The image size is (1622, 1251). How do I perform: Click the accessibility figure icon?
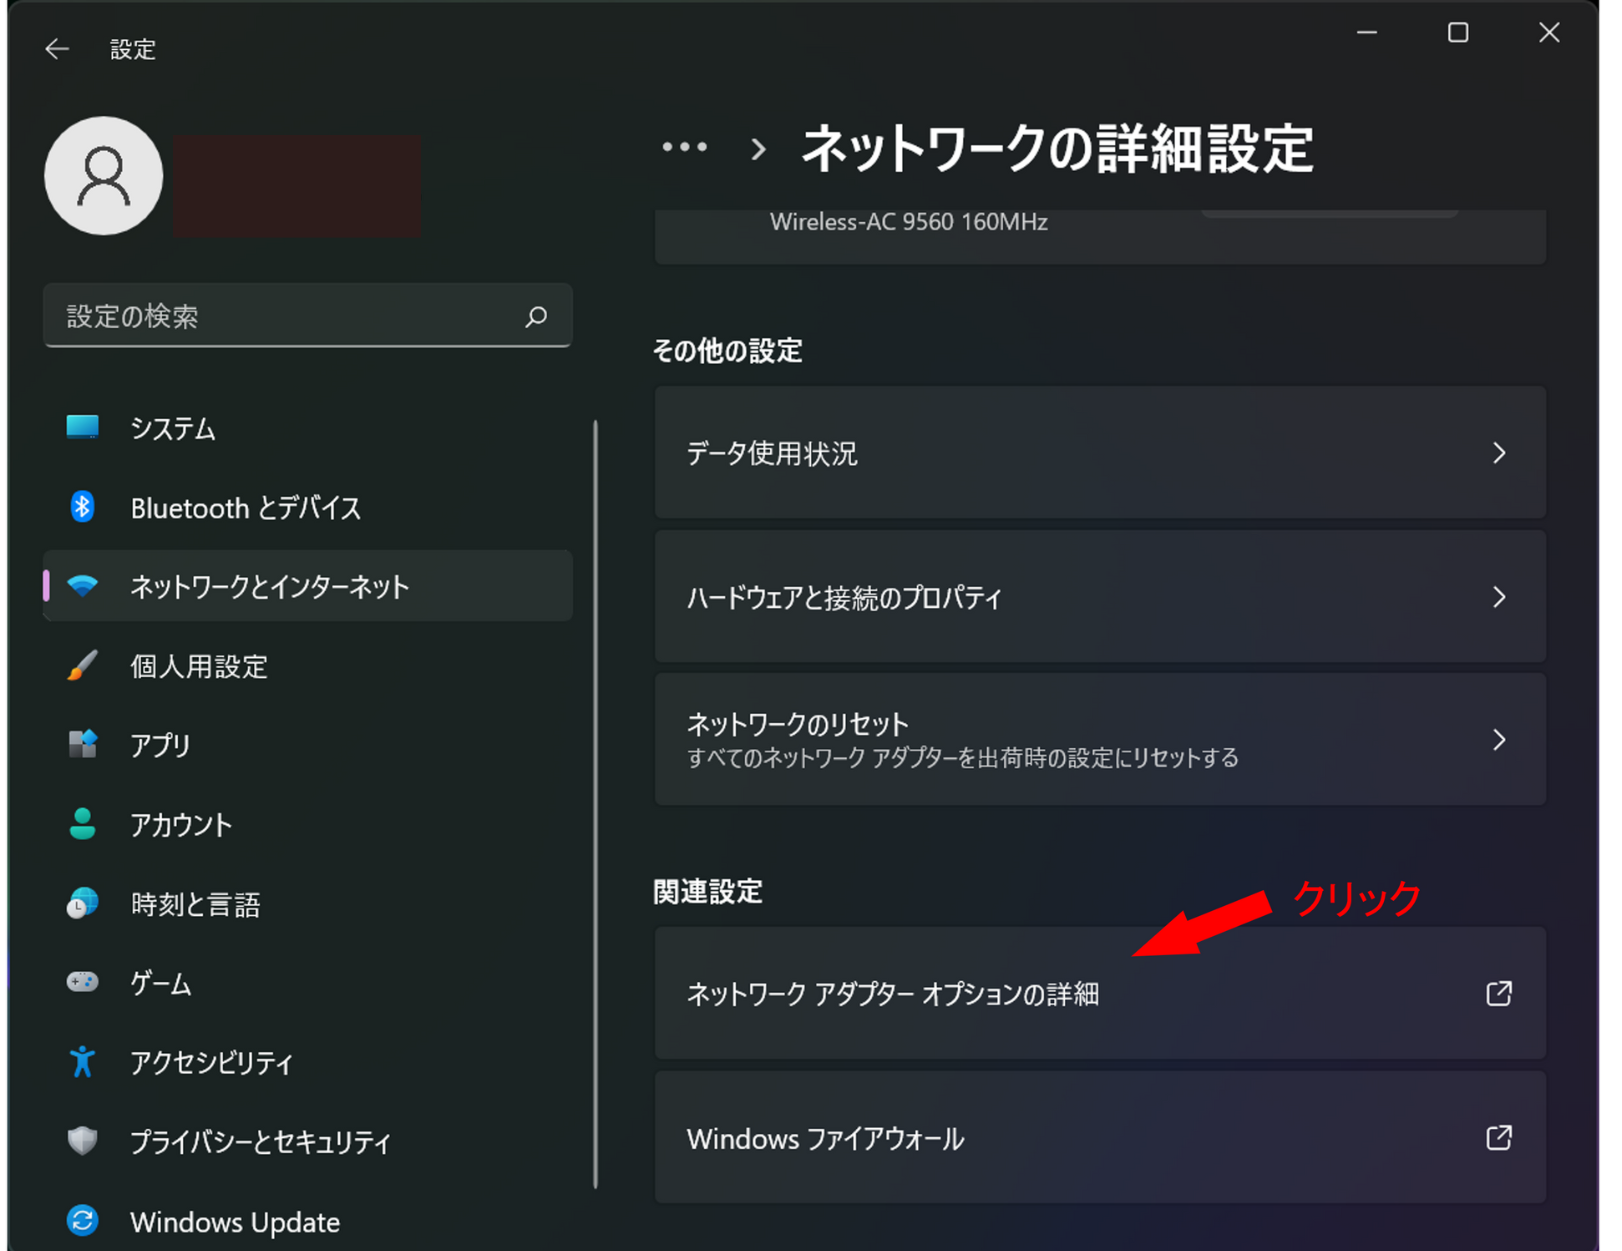pyautogui.click(x=82, y=1062)
